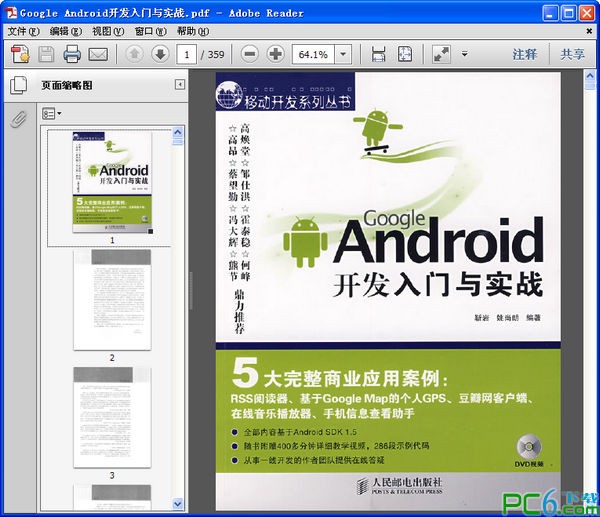Screen dimensions: 600x517
Task: Zoom out with the minus button
Action: point(250,54)
